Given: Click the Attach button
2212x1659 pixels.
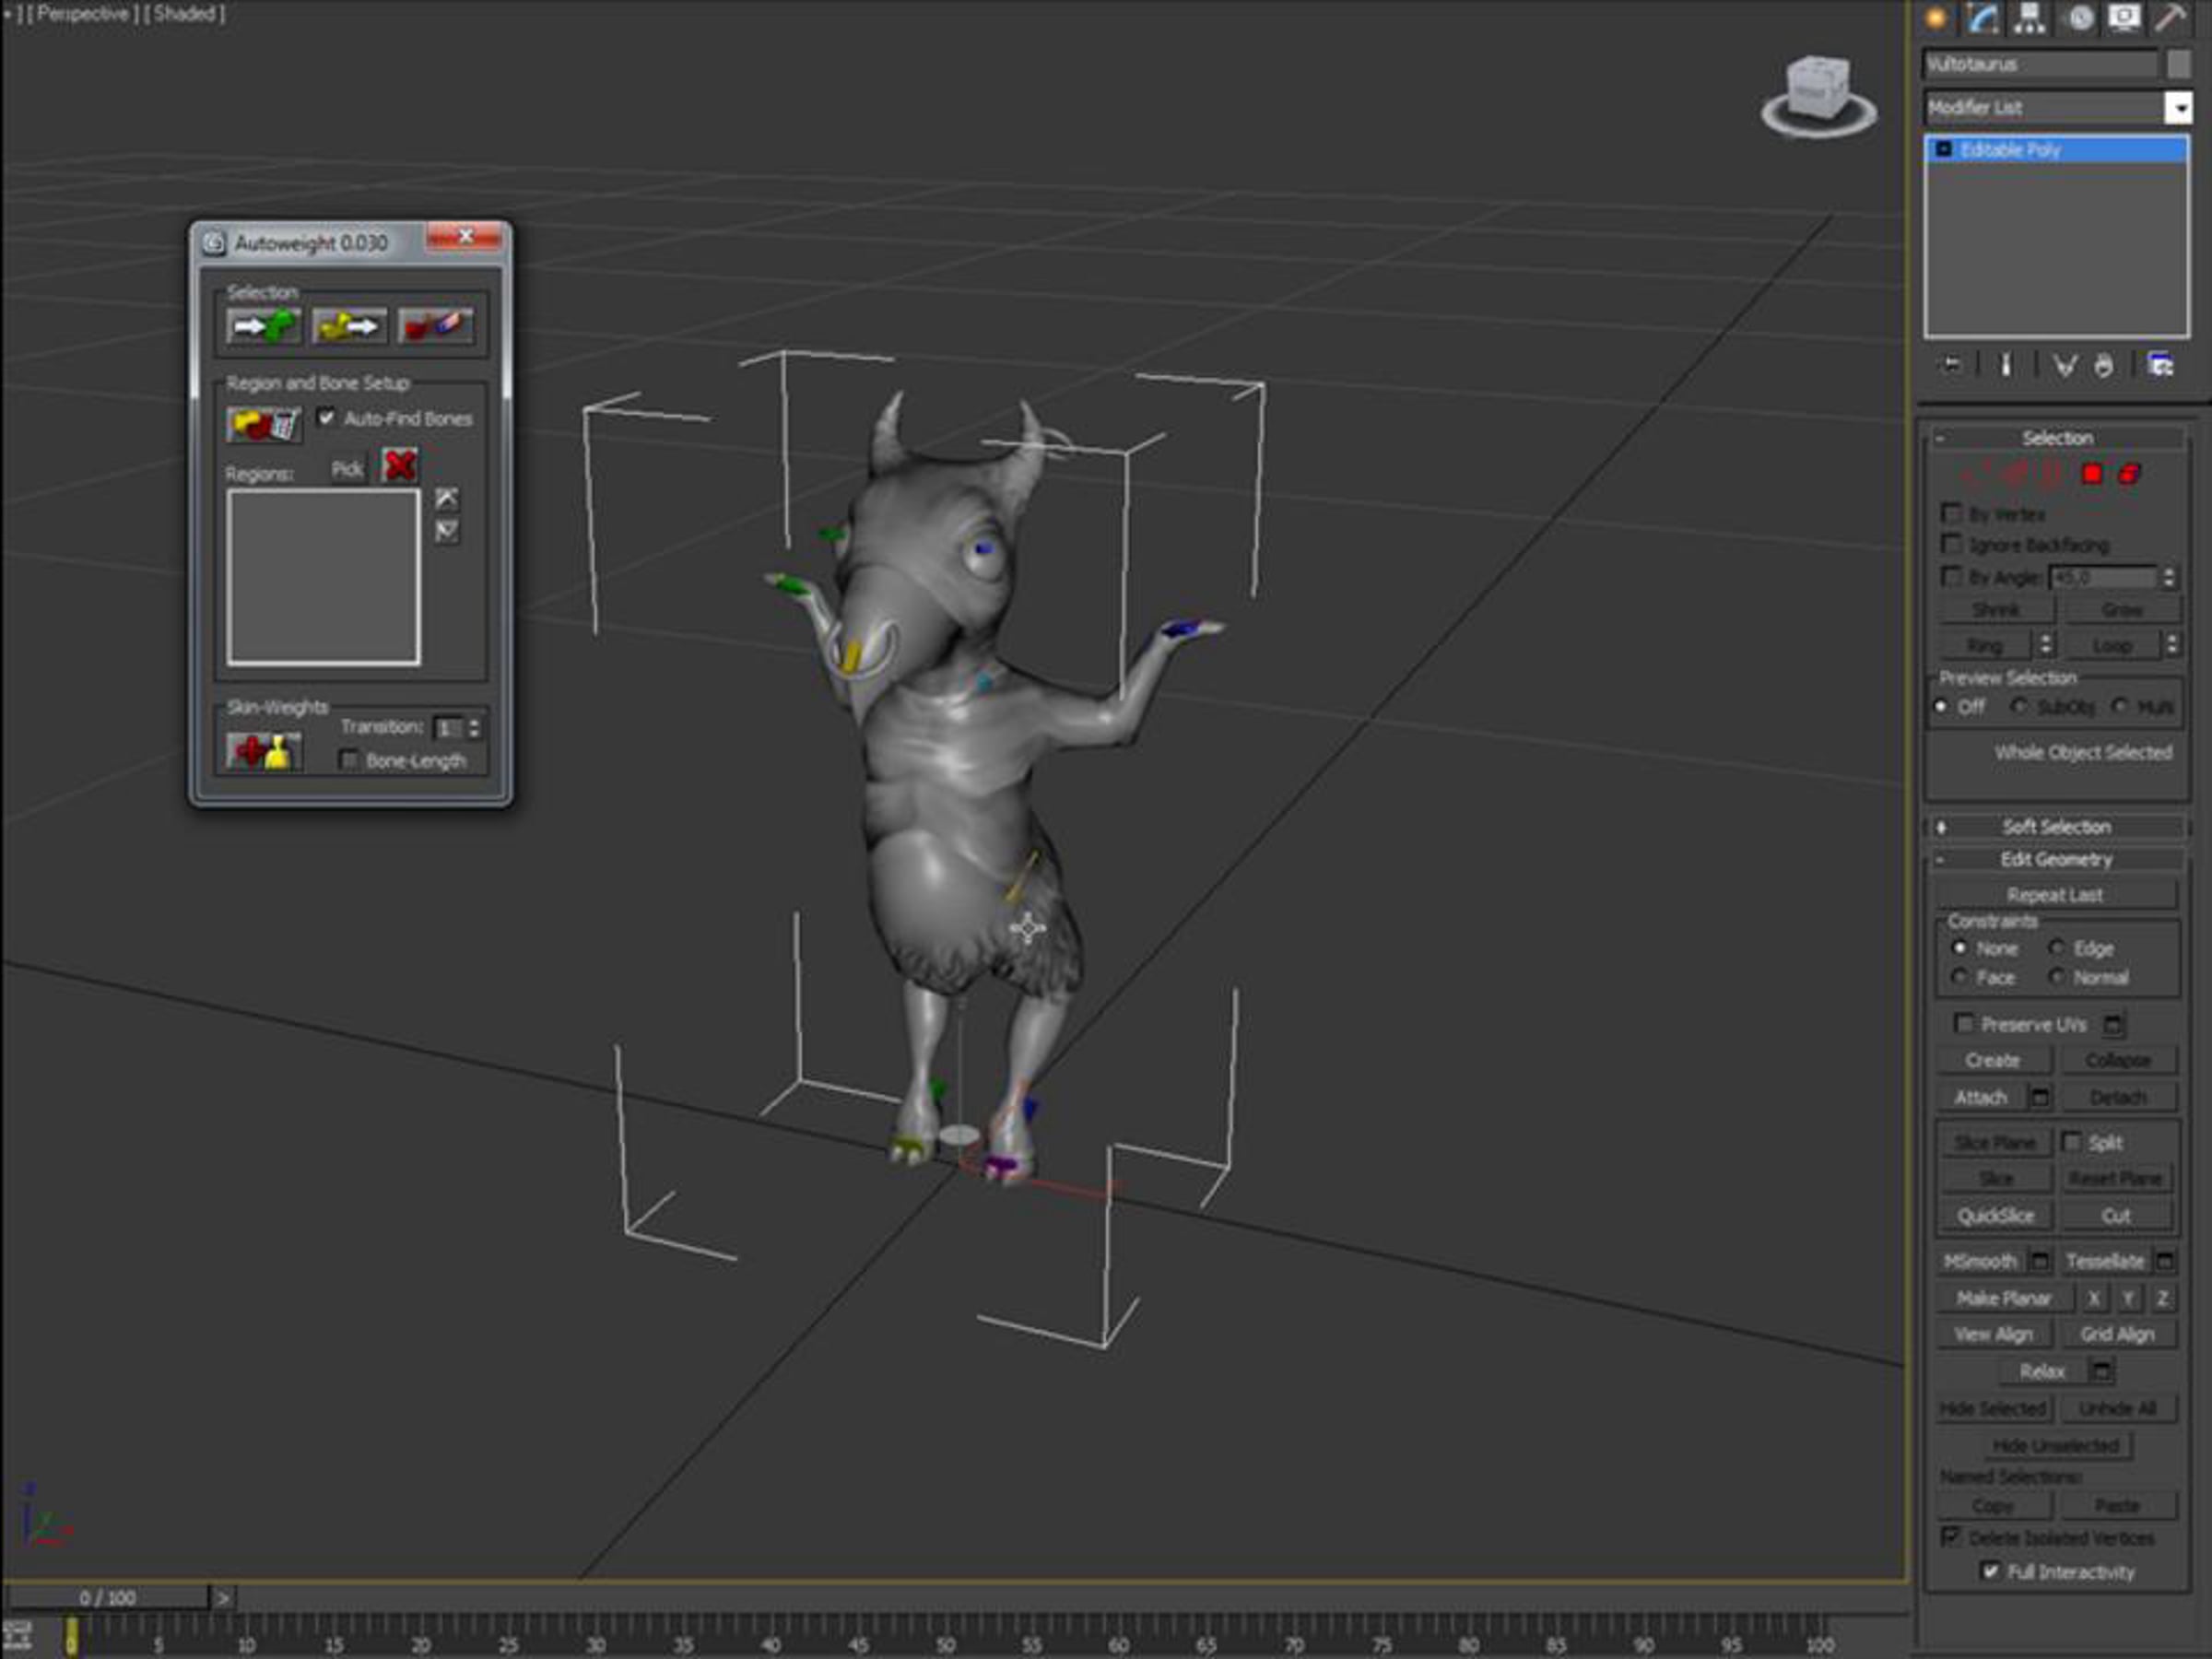Looking at the screenshot, I should 1981,1097.
